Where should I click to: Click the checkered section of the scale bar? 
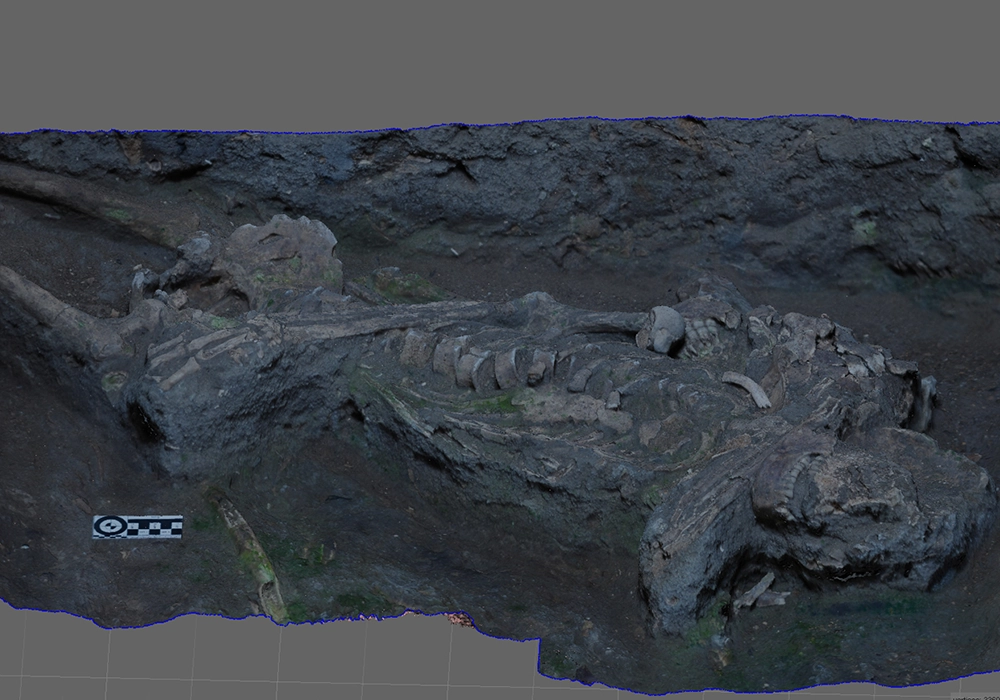pyautogui.click(x=154, y=526)
